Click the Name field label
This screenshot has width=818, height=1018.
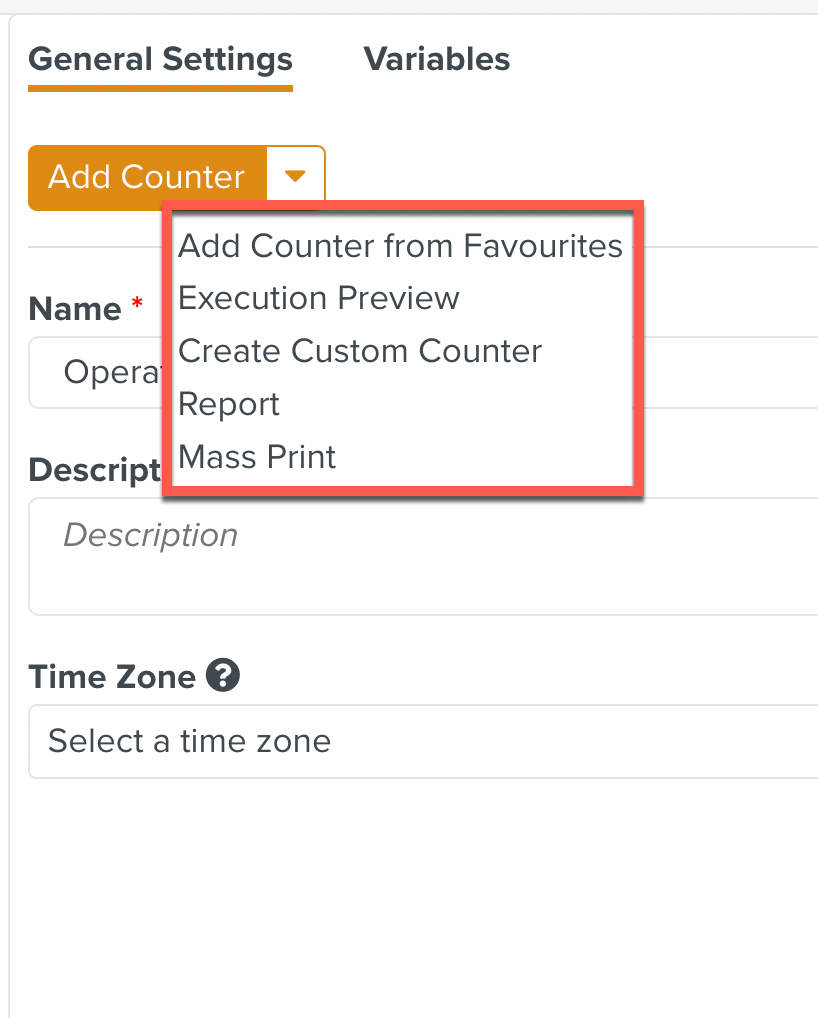click(x=75, y=308)
